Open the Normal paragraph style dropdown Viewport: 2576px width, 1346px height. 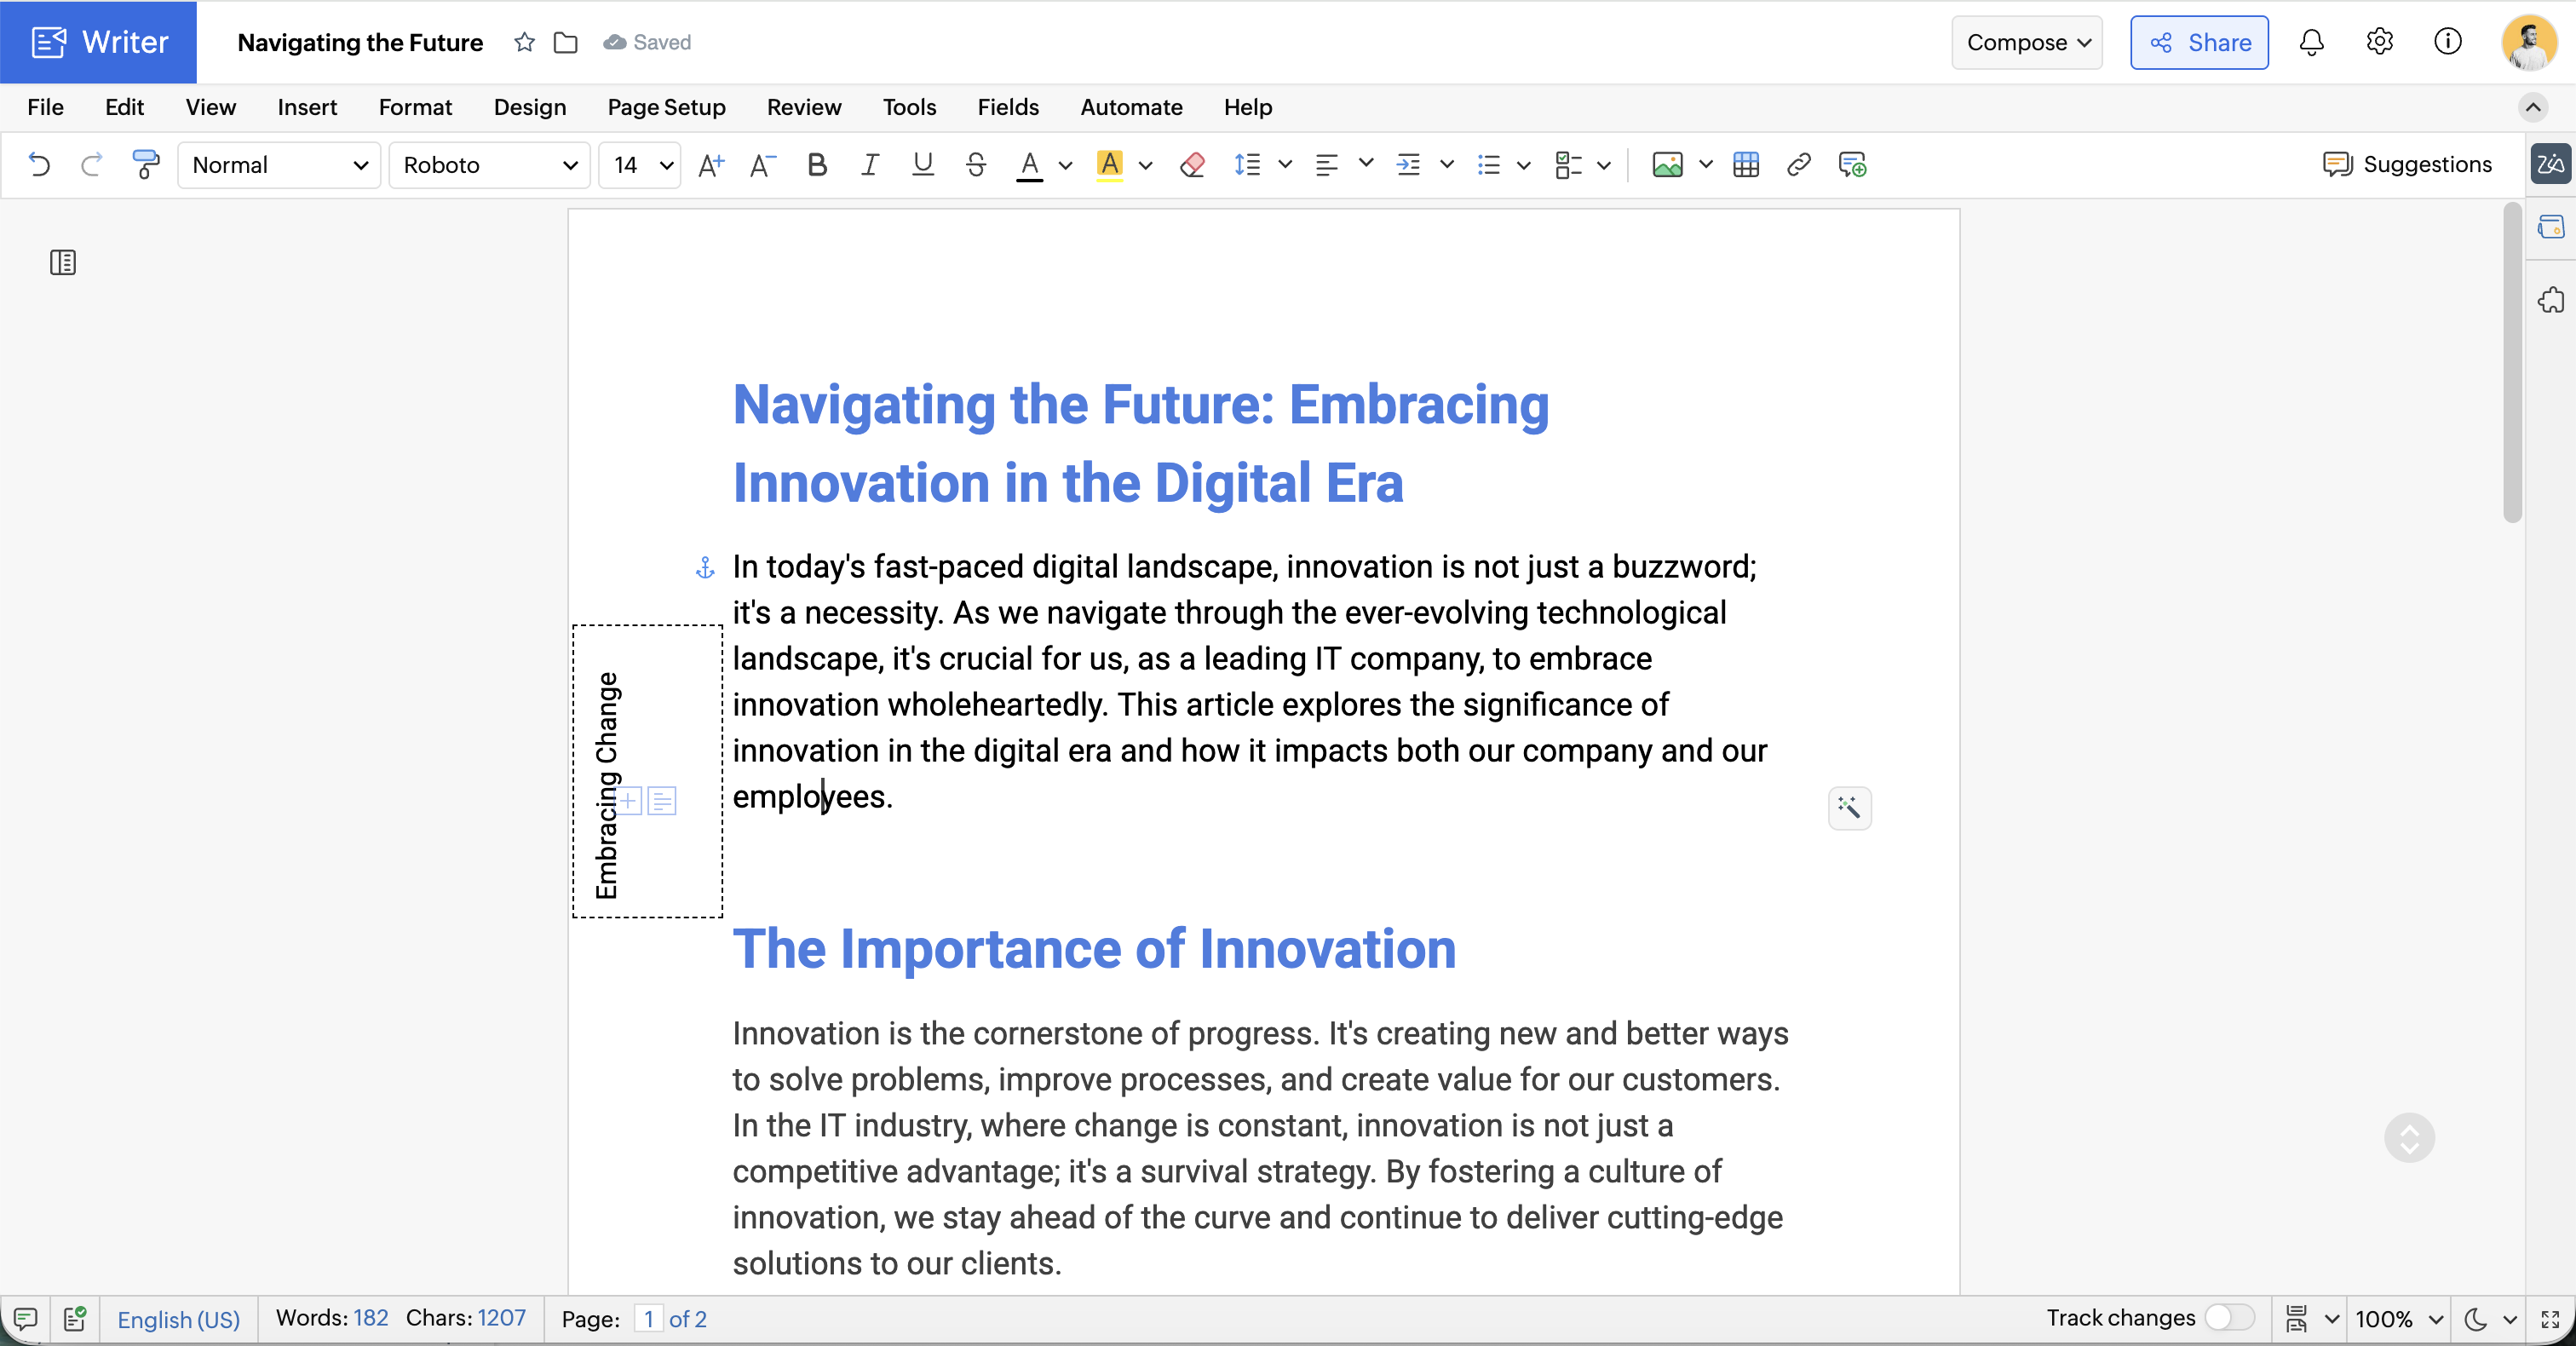tap(279, 165)
